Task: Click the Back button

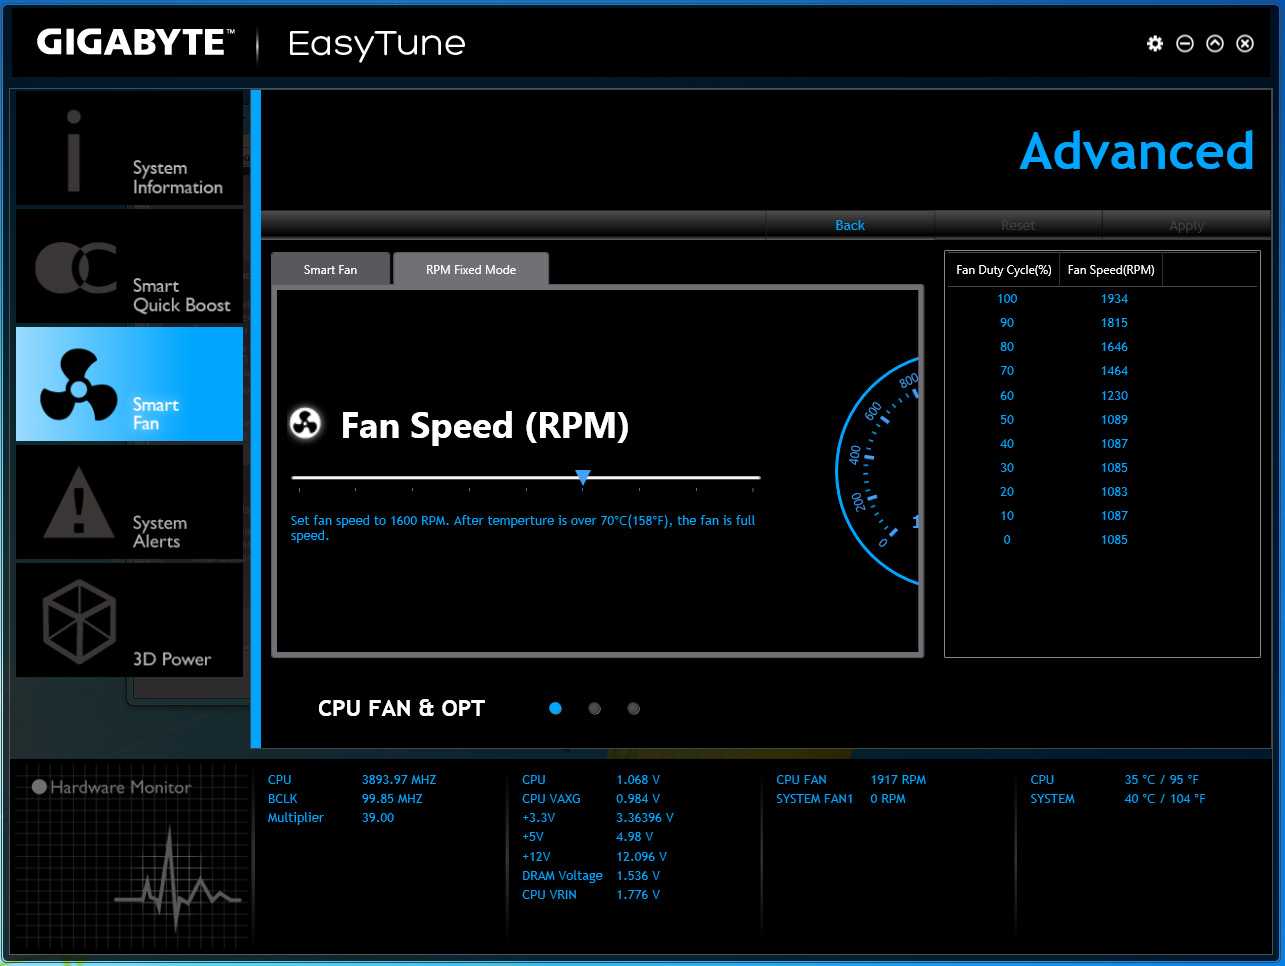Action: (x=850, y=226)
